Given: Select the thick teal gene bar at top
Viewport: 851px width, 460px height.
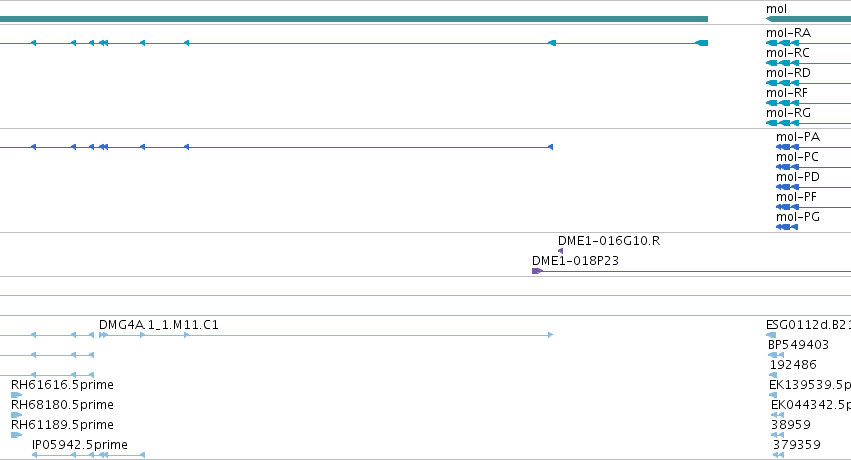Looking at the screenshot, I should point(354,19).
